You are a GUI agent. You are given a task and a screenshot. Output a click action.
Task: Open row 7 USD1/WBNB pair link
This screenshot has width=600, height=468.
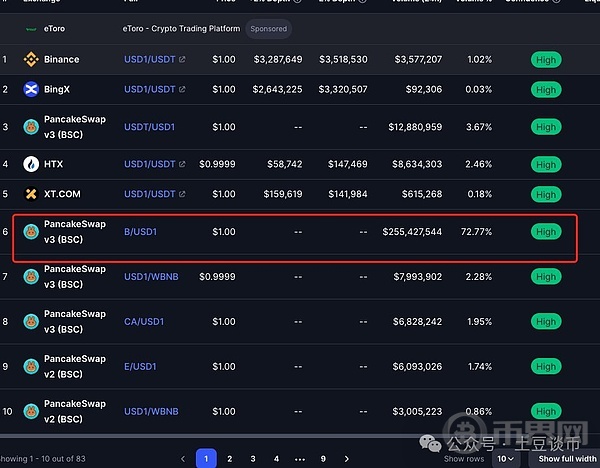151,277
